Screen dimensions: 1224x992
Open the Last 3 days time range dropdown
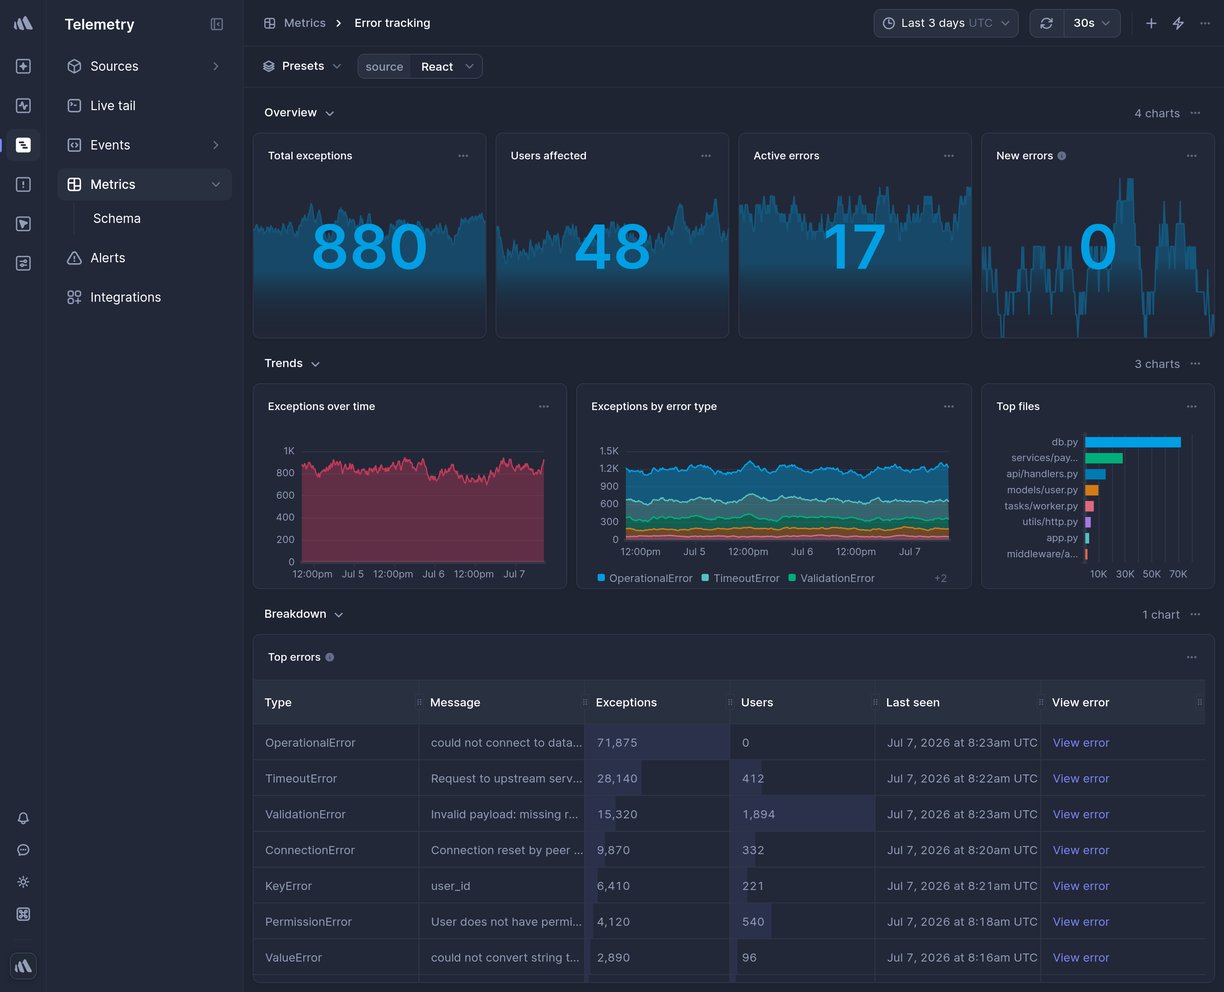click(946, 23)
